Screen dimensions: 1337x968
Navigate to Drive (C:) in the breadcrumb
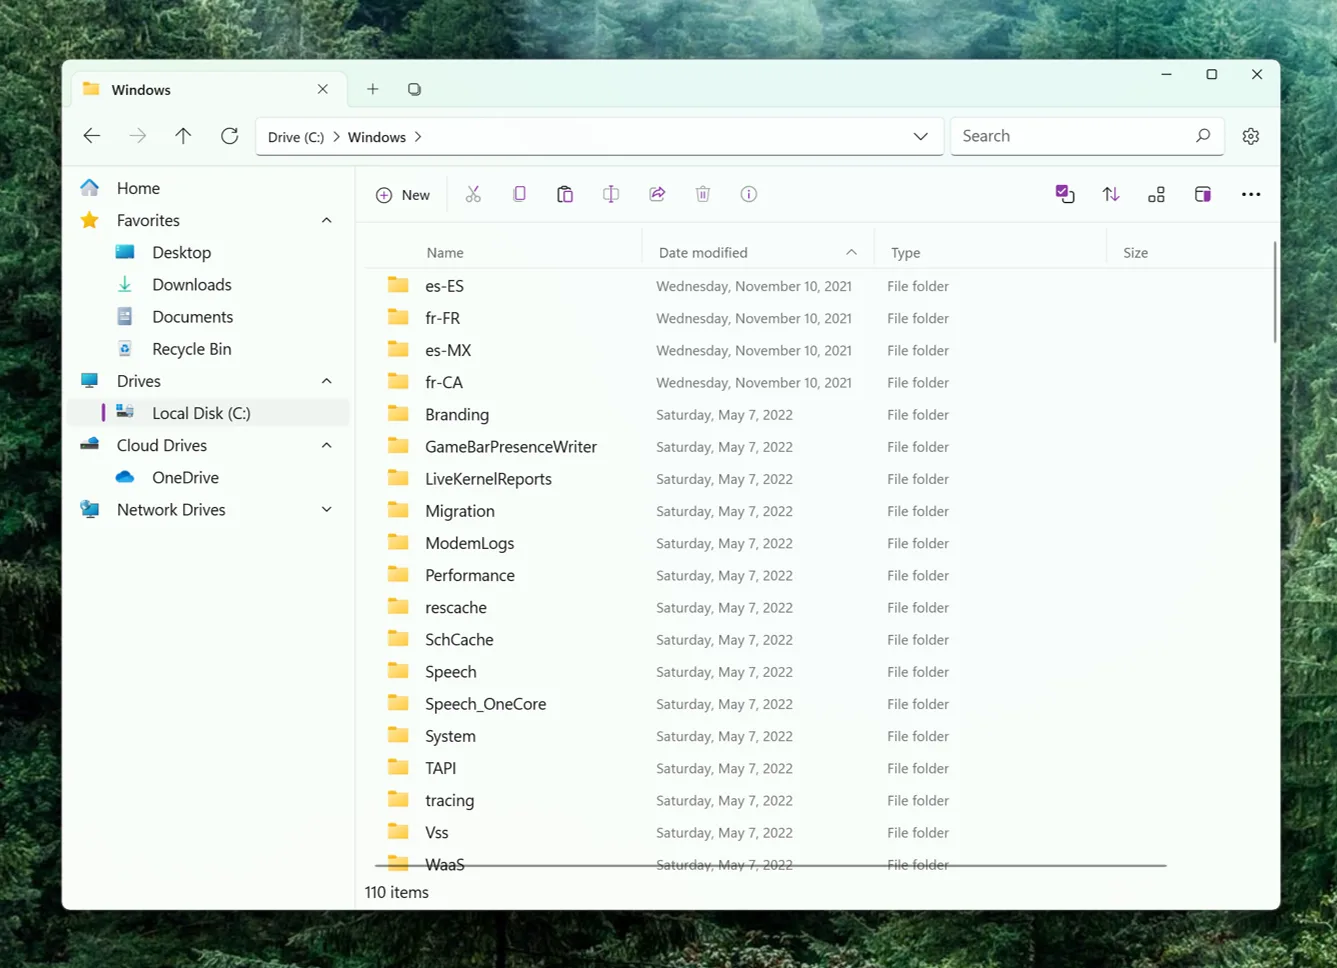coord(295,137)
